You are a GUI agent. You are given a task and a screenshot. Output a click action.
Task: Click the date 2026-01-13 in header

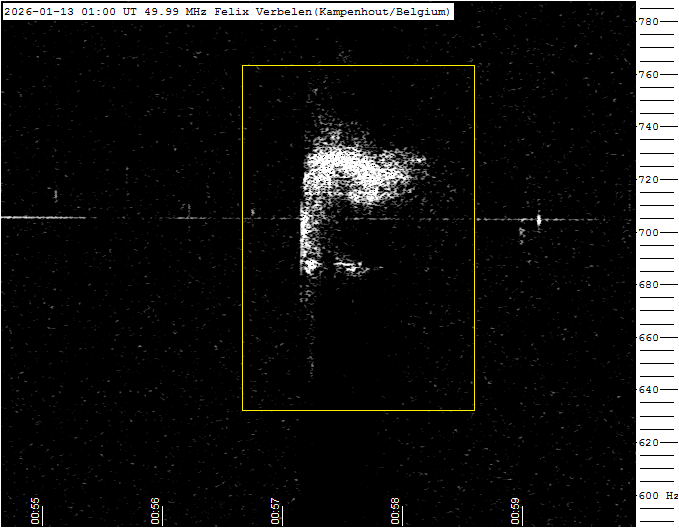[36, 12]
